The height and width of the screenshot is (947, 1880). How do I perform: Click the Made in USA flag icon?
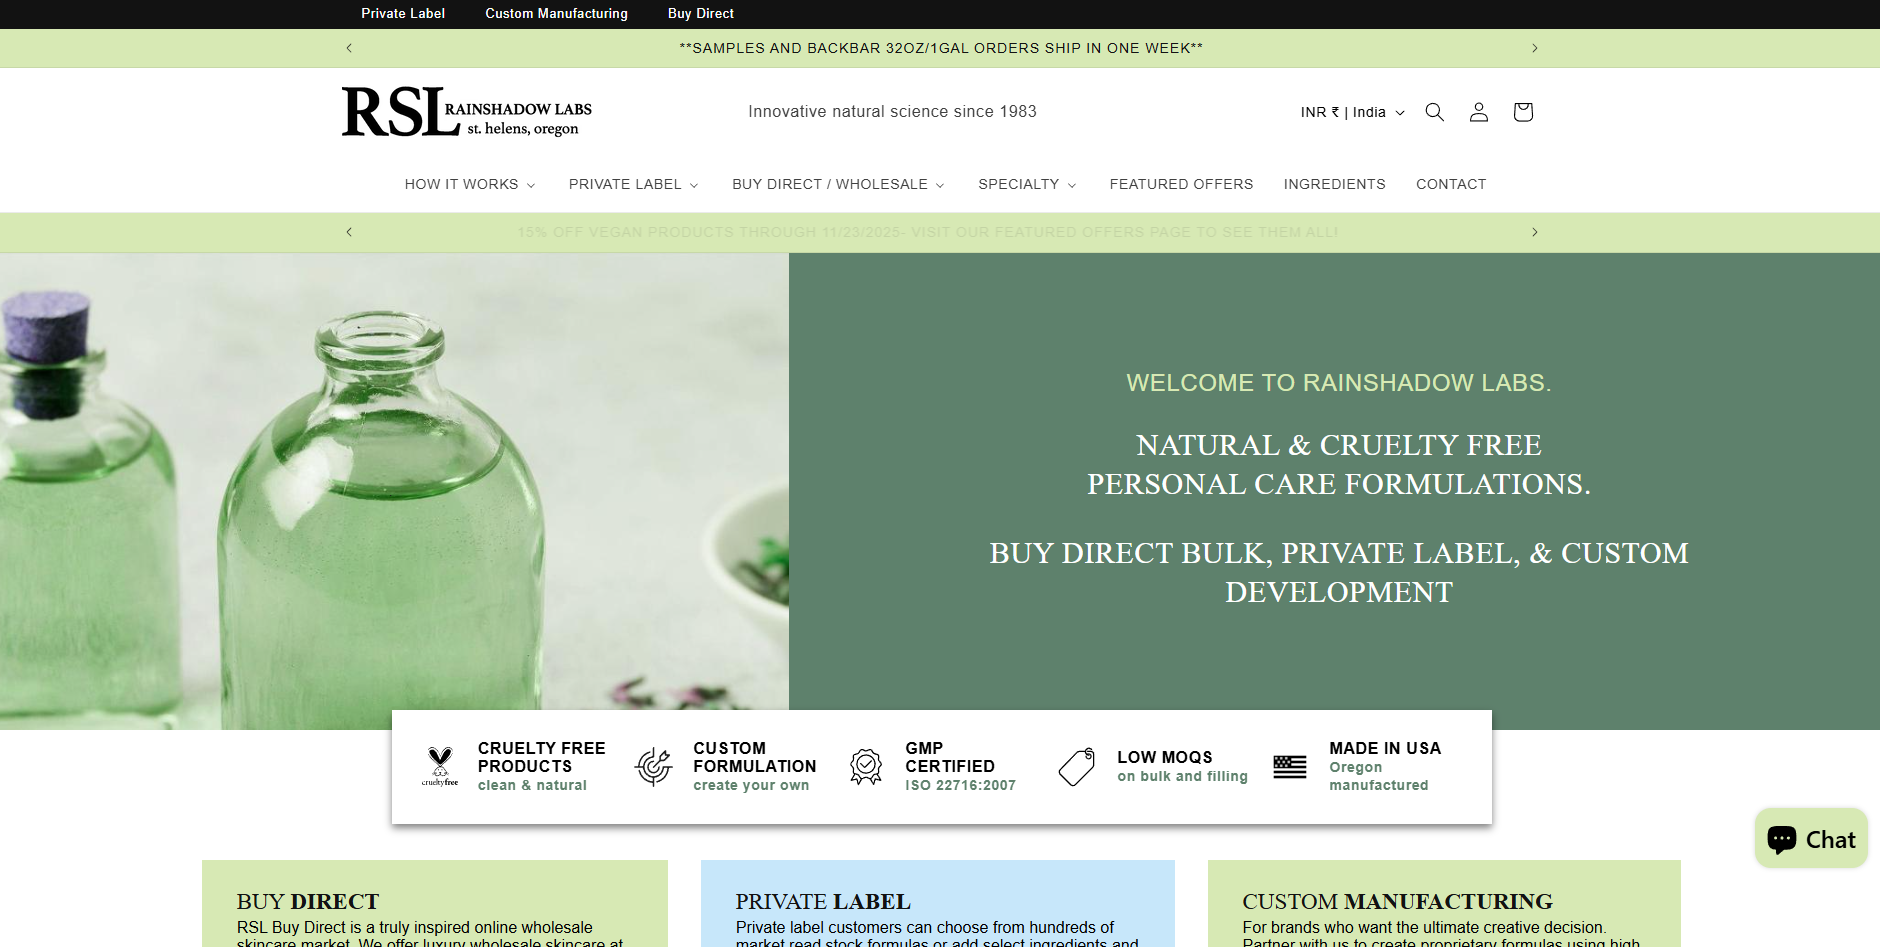coord(1289,766)
